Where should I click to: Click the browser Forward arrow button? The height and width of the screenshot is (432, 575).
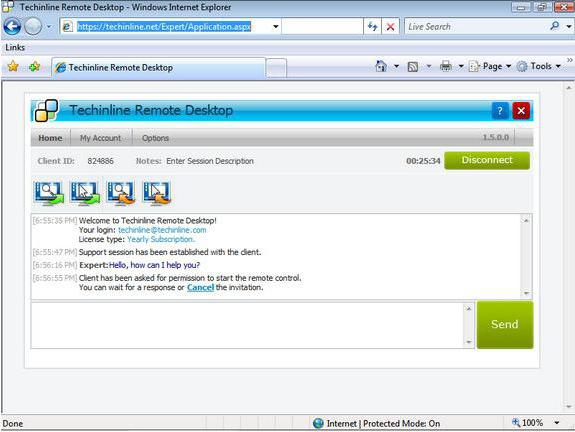(x=33, y=26)
